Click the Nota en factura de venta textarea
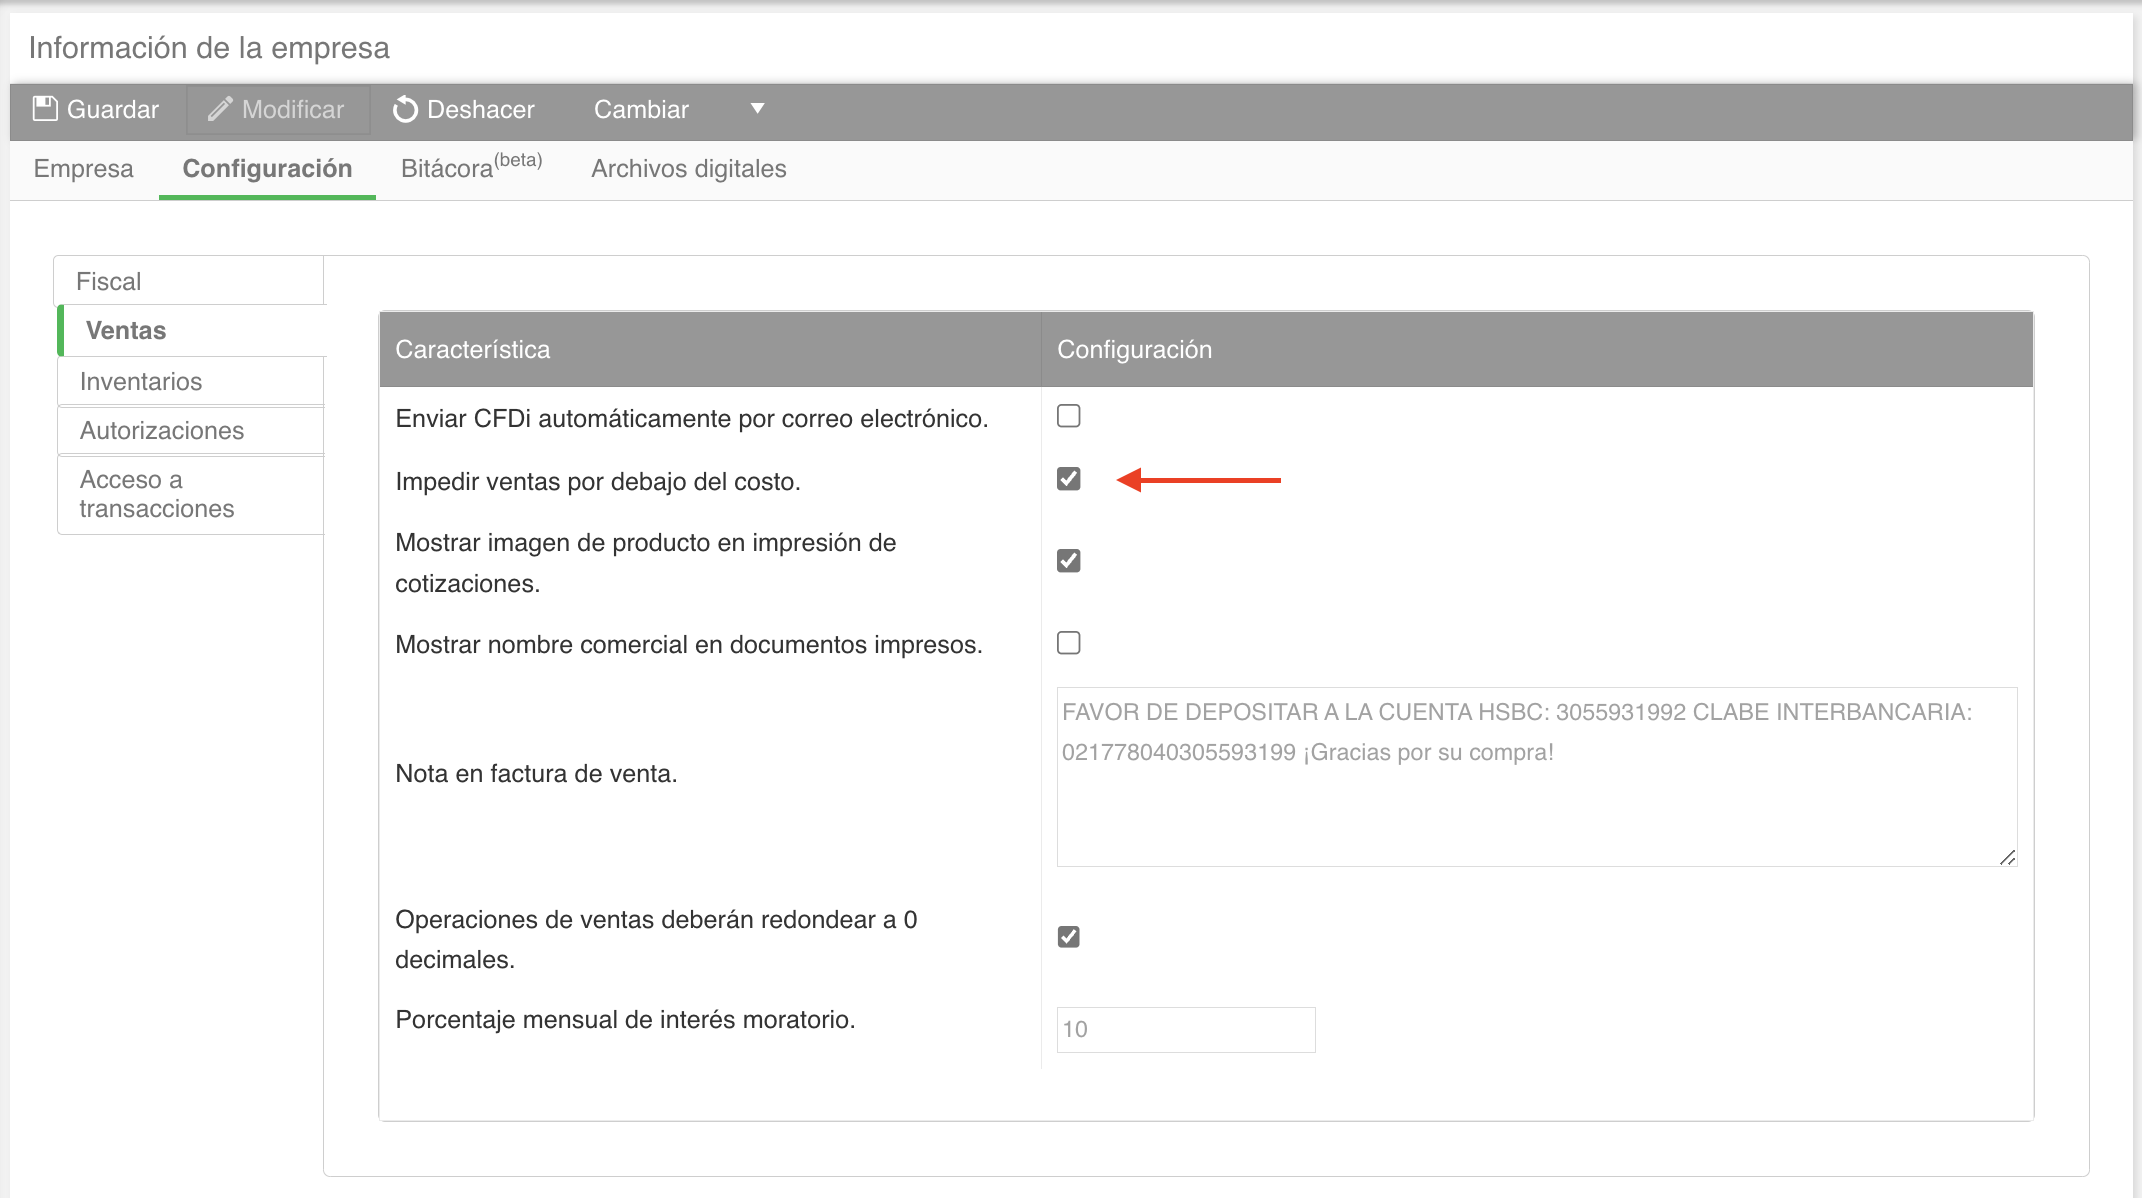The height and width of the screenshot is (1198, 2142). tap(1537, 776)
